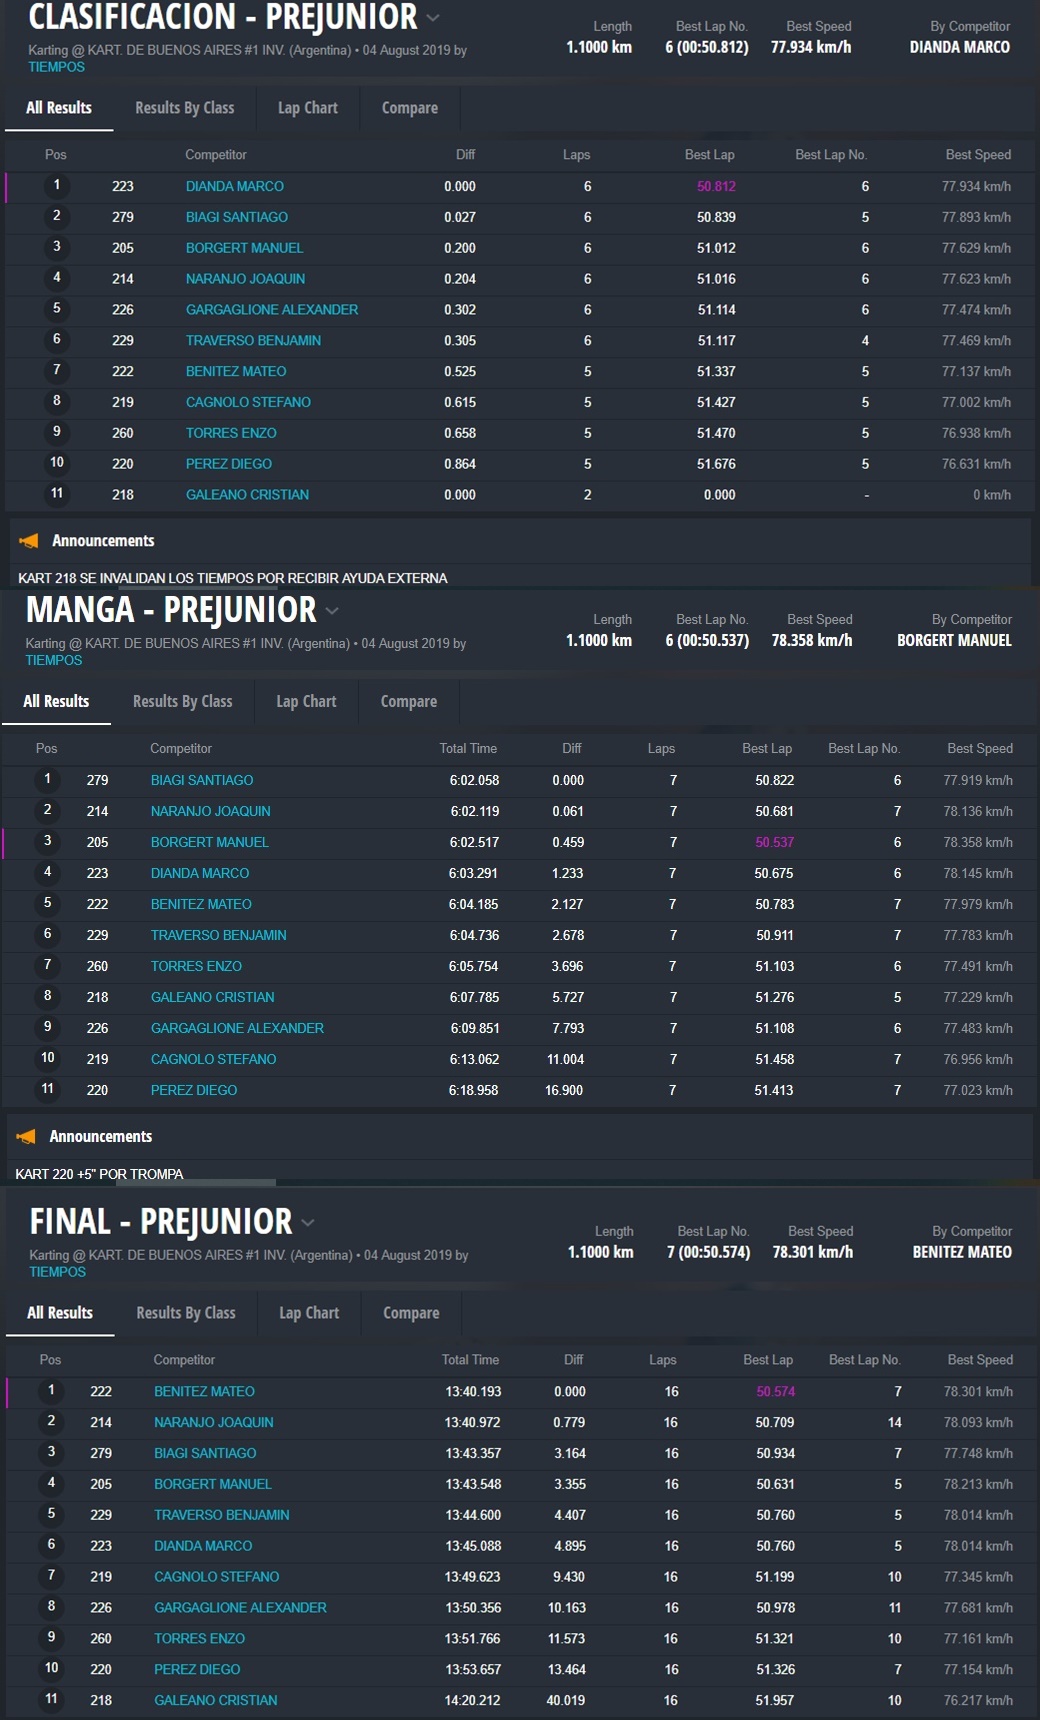Image resolution: width=1040 pixels, height=1720 pixels.
Task: Click BIAGI SANTIAGO in Manga first place
Action: [x=201, y=780]
